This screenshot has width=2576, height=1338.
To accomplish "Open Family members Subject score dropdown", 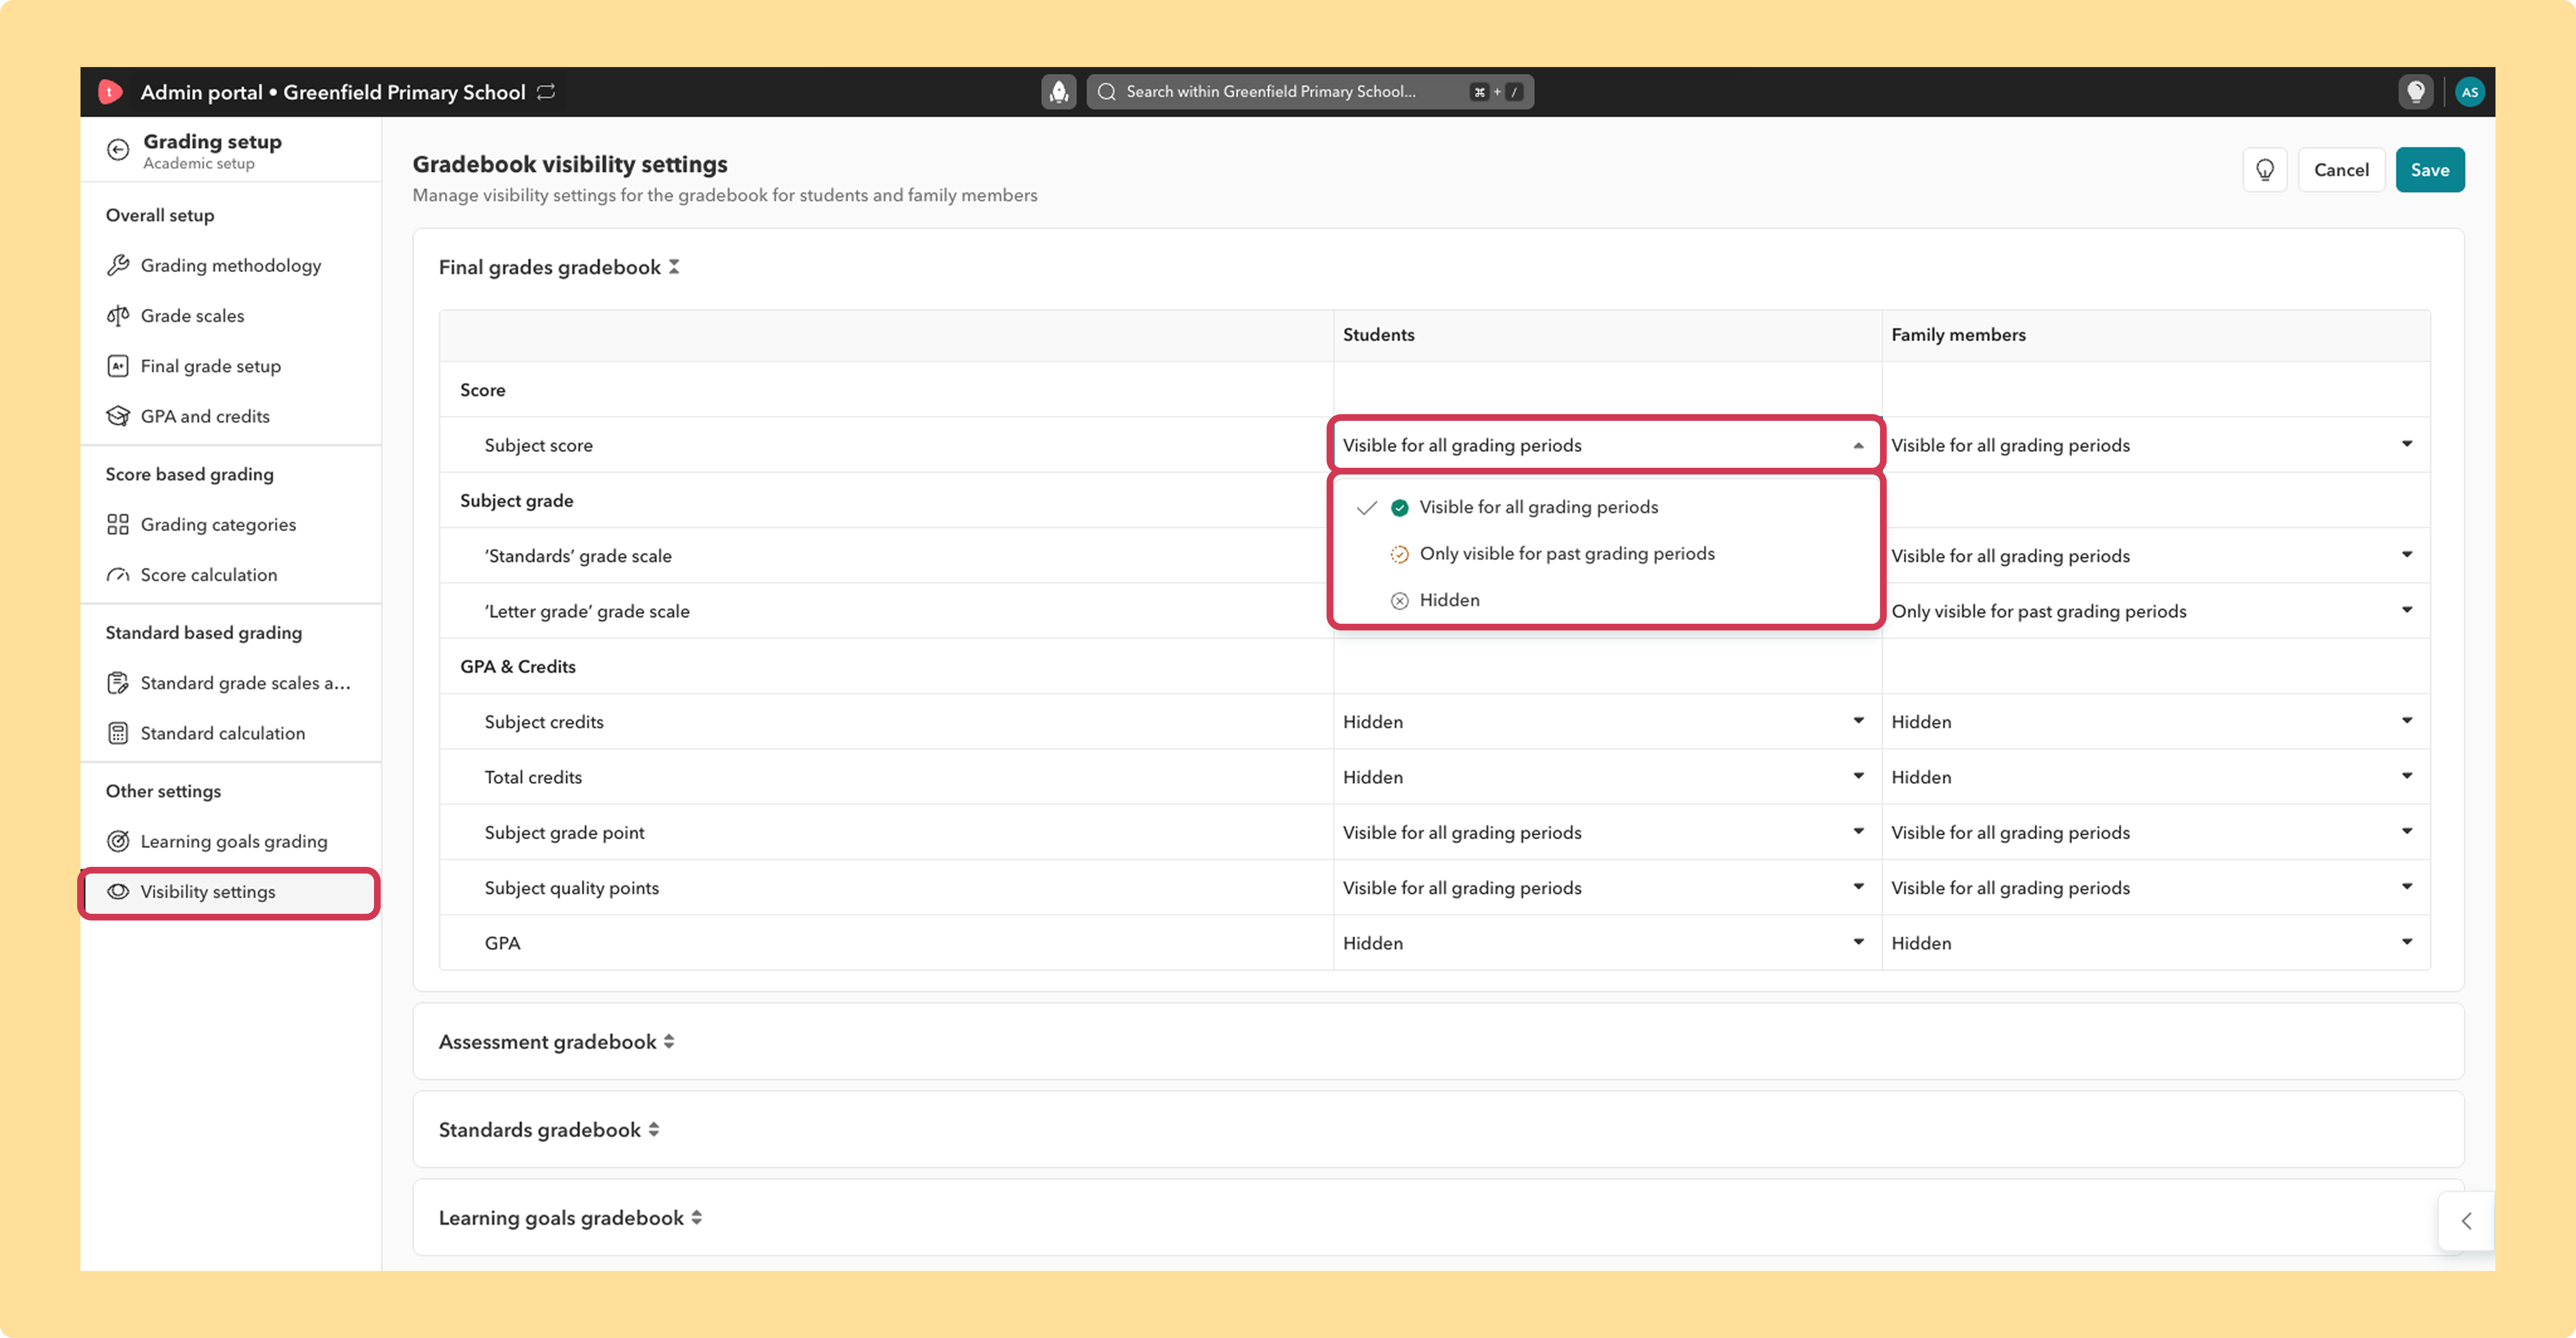I will click(2155, 445).
